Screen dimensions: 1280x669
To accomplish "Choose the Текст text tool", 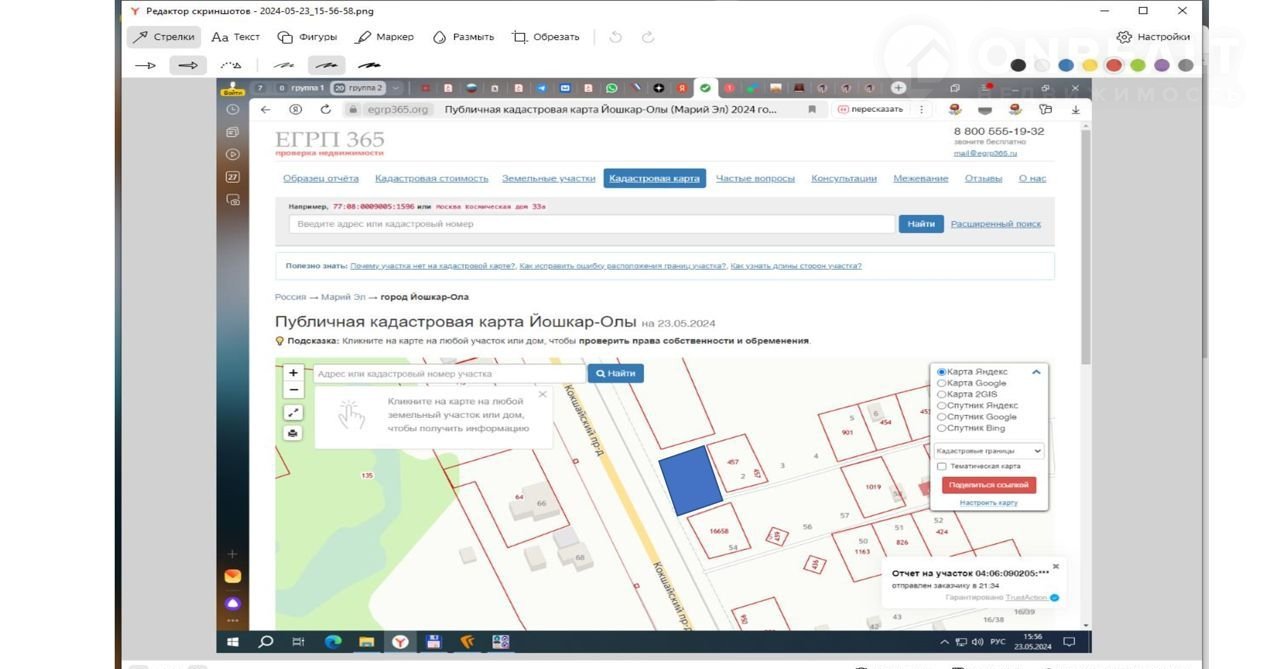I will pos(236,37).
